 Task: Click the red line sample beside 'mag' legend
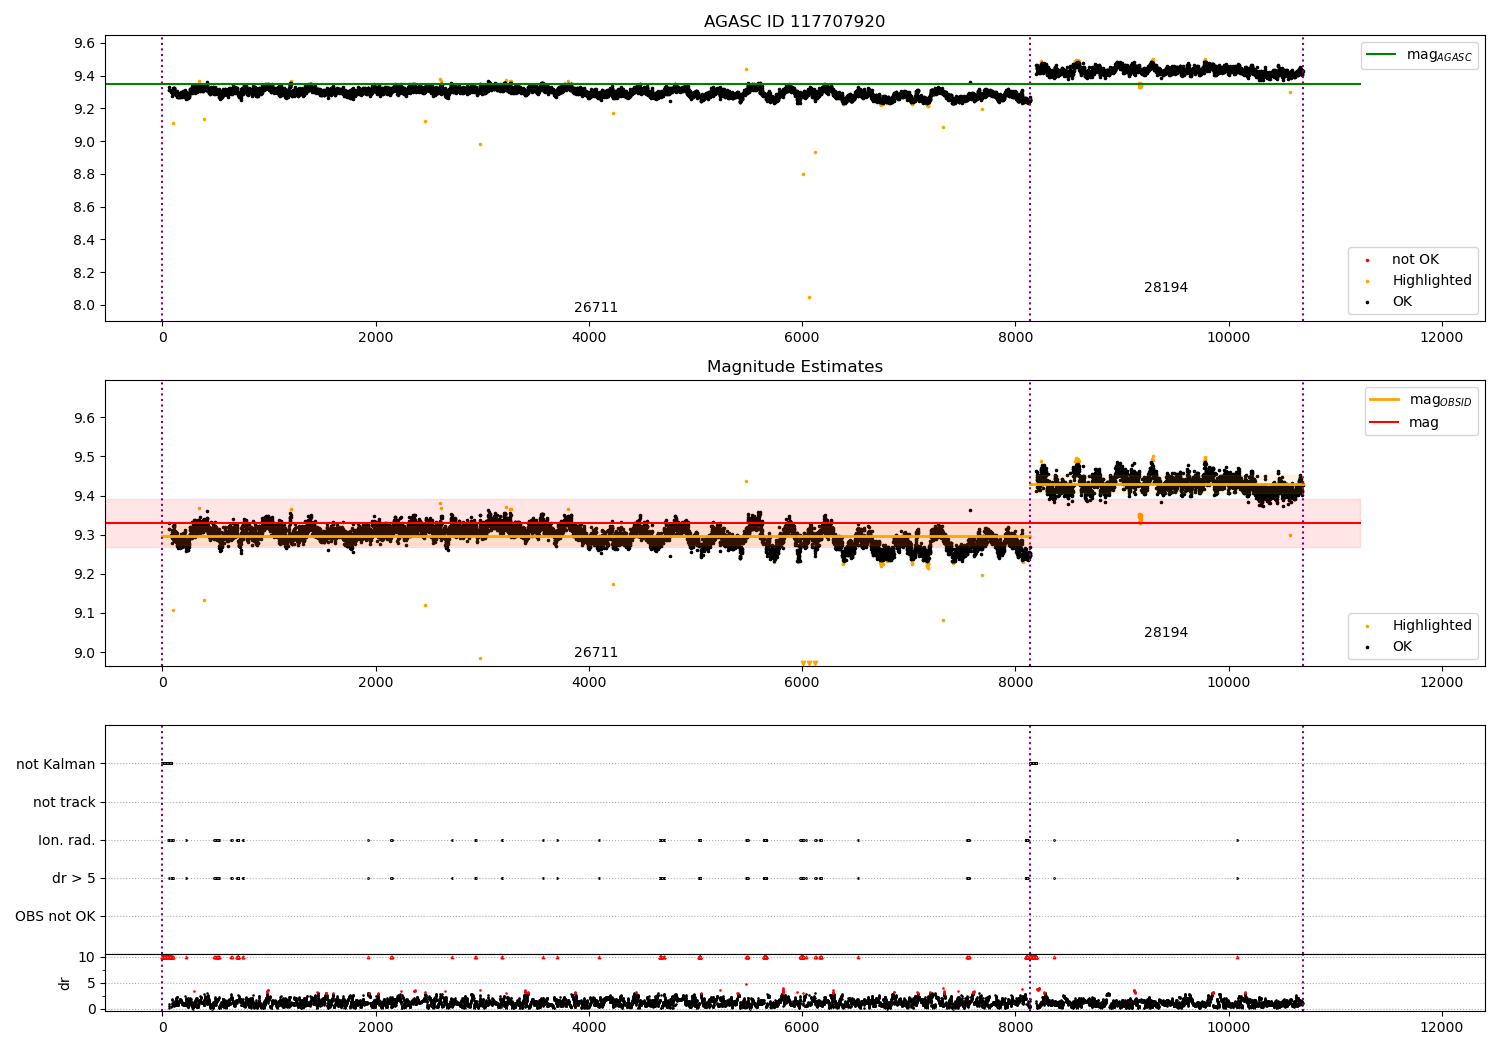point(1385,423)
